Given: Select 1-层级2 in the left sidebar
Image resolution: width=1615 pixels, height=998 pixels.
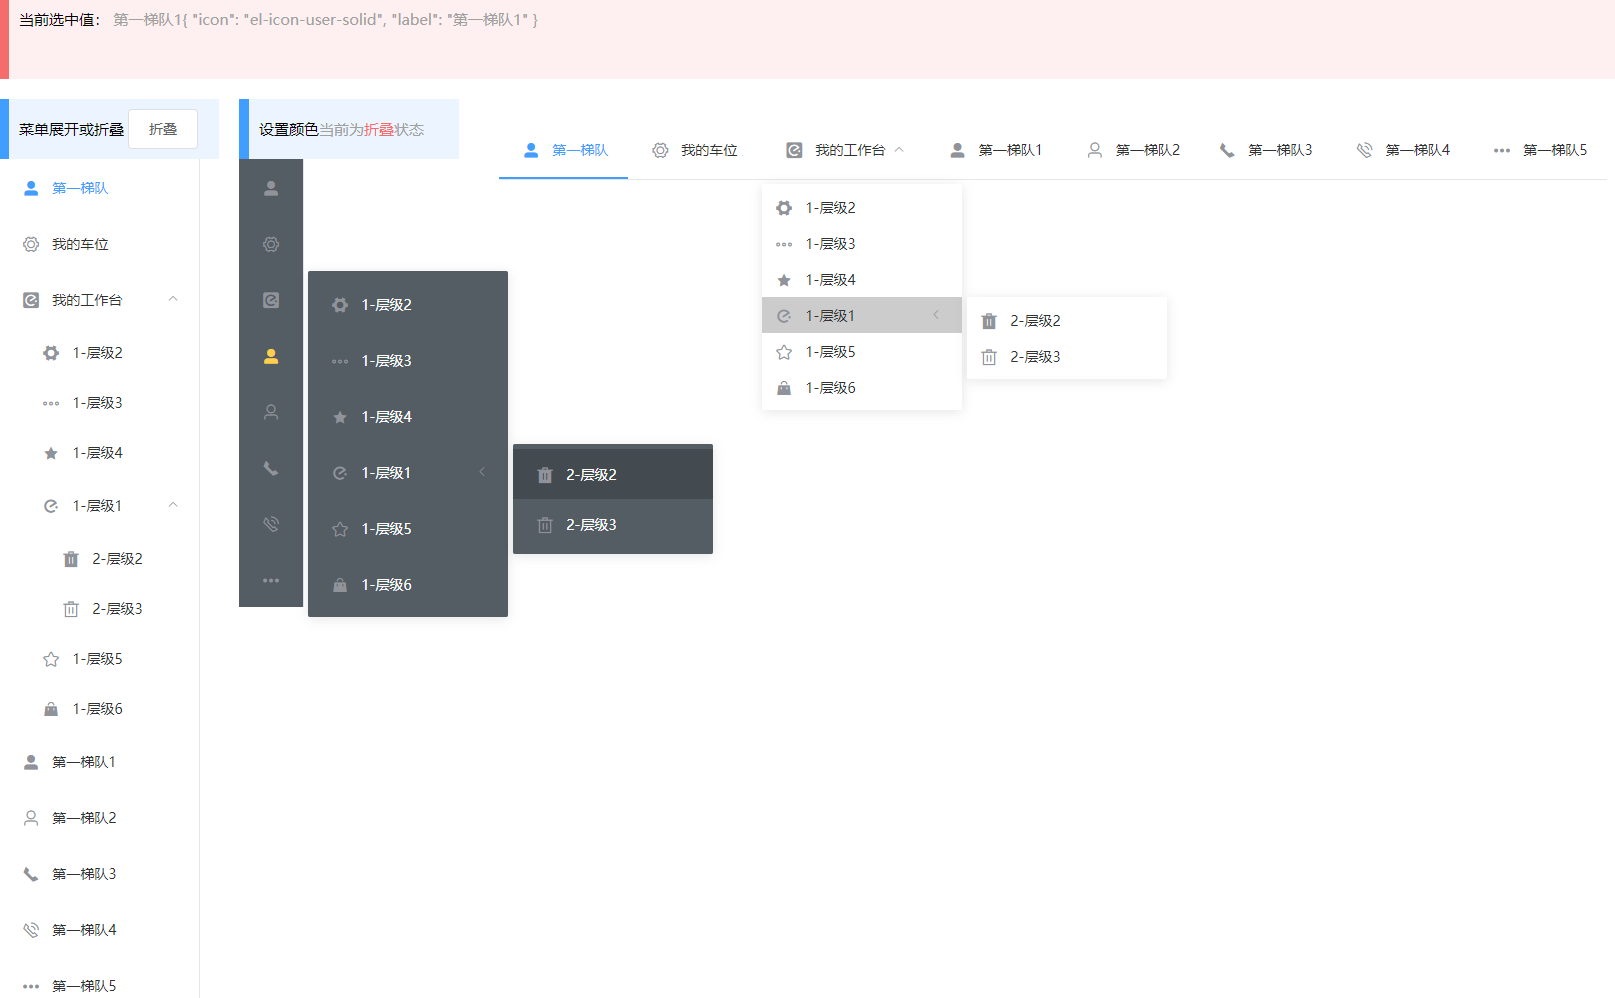Looking at the screenshot, I should (99, 353).
